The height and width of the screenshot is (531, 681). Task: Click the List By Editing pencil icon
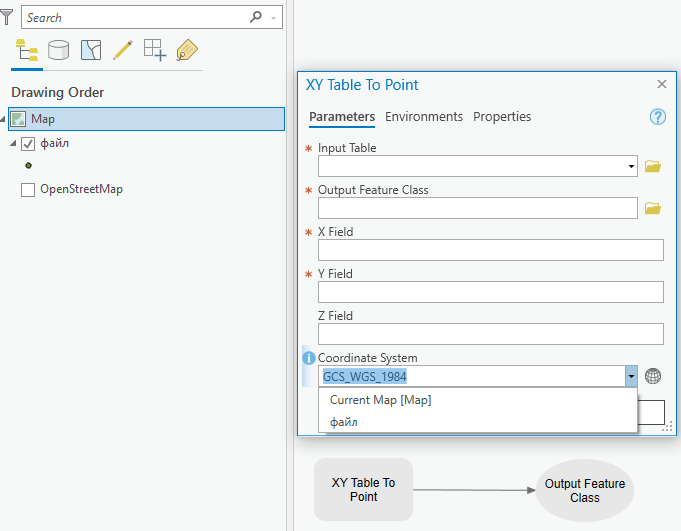[122, 50]
